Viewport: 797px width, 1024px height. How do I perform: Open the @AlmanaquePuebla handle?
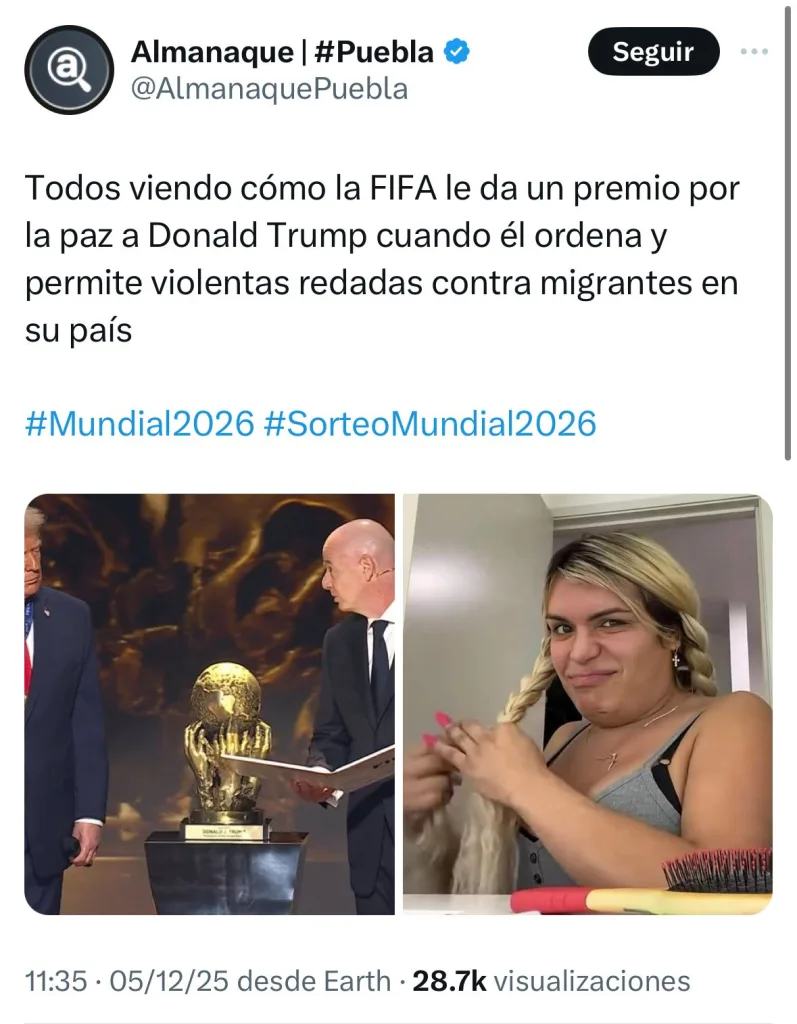(269, 89)
